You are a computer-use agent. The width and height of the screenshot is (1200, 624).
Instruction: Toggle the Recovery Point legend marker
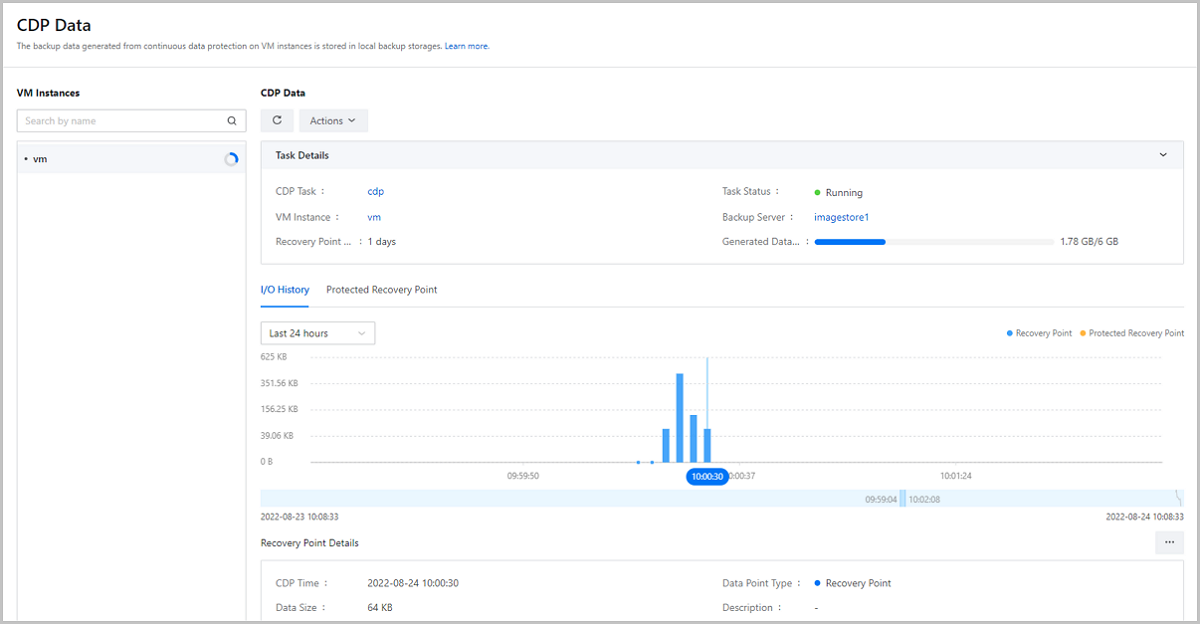pos(1010,333)
